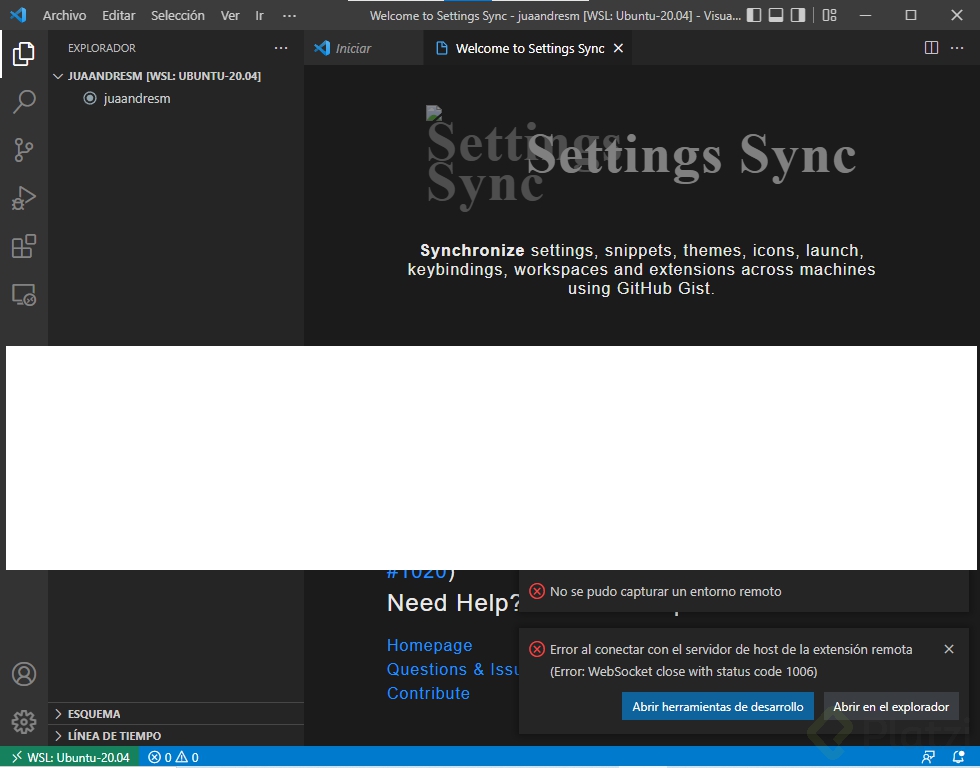The width and height of the screenshot is (980, 768).
Task: Open the Explorer view in activity bar
Action: point(24,54)
